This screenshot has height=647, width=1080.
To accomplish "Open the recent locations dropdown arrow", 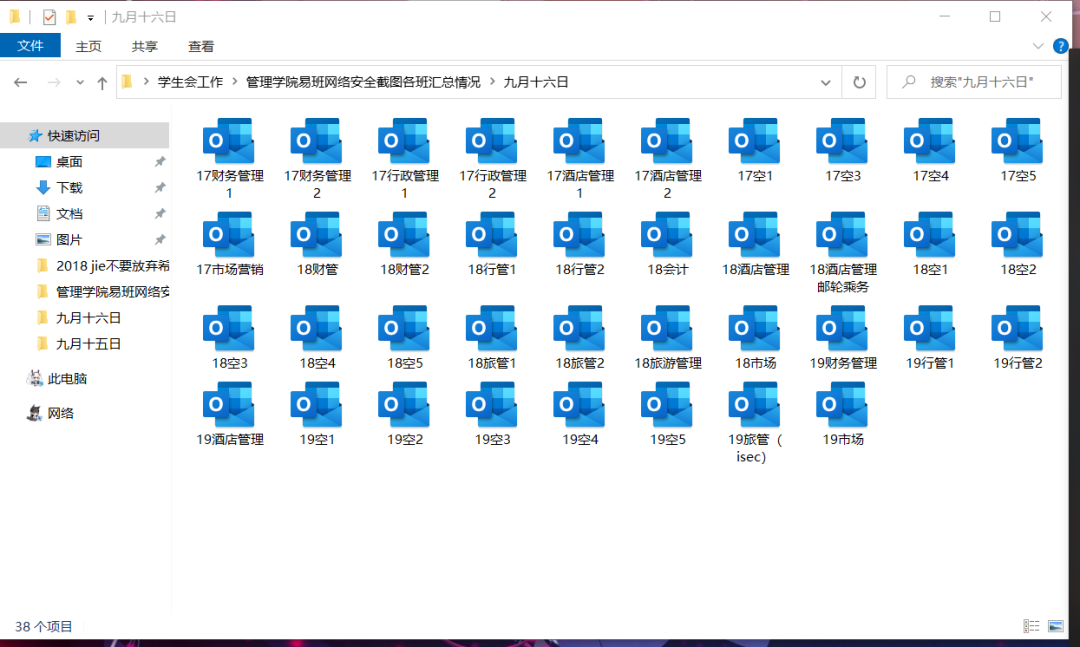I will point(80,83).
